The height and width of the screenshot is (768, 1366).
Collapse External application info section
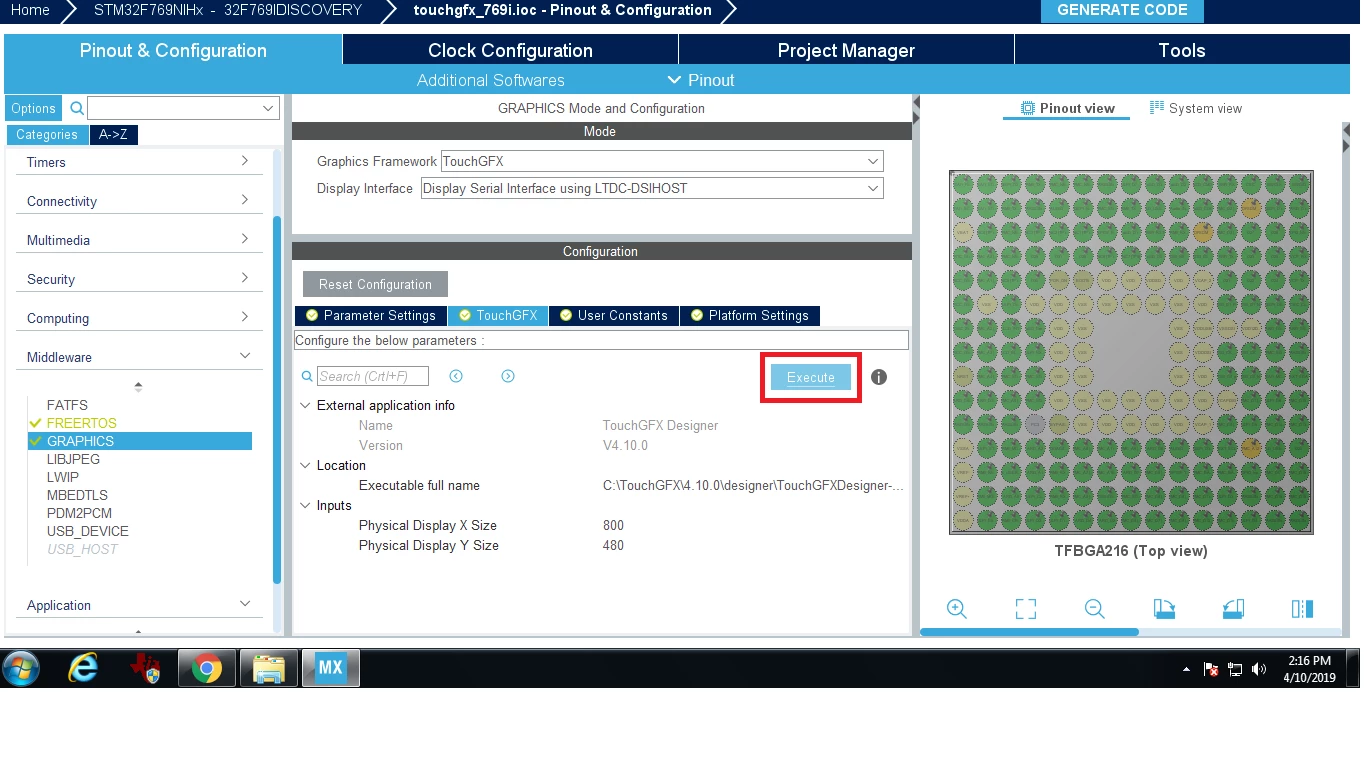click(x=305, y=405)
